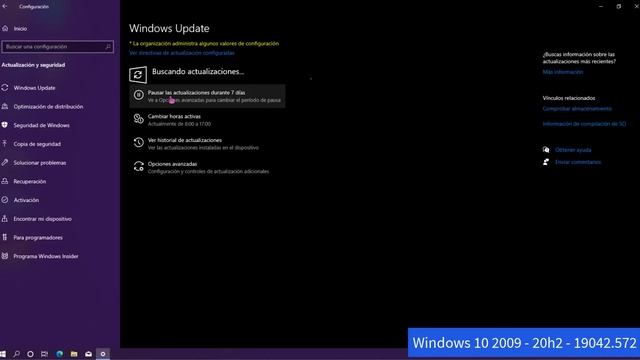Screen dimensions: 640x360
Task: Click the Enviar comentarios person icon
Action: [x=546, y=162]
